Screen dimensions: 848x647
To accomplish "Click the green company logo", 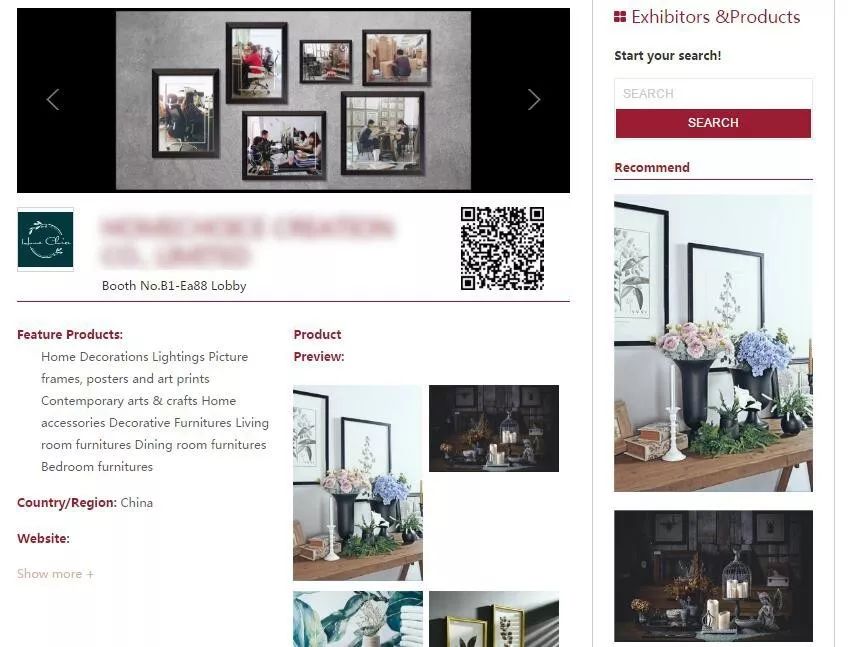I will tap(45, 239).
